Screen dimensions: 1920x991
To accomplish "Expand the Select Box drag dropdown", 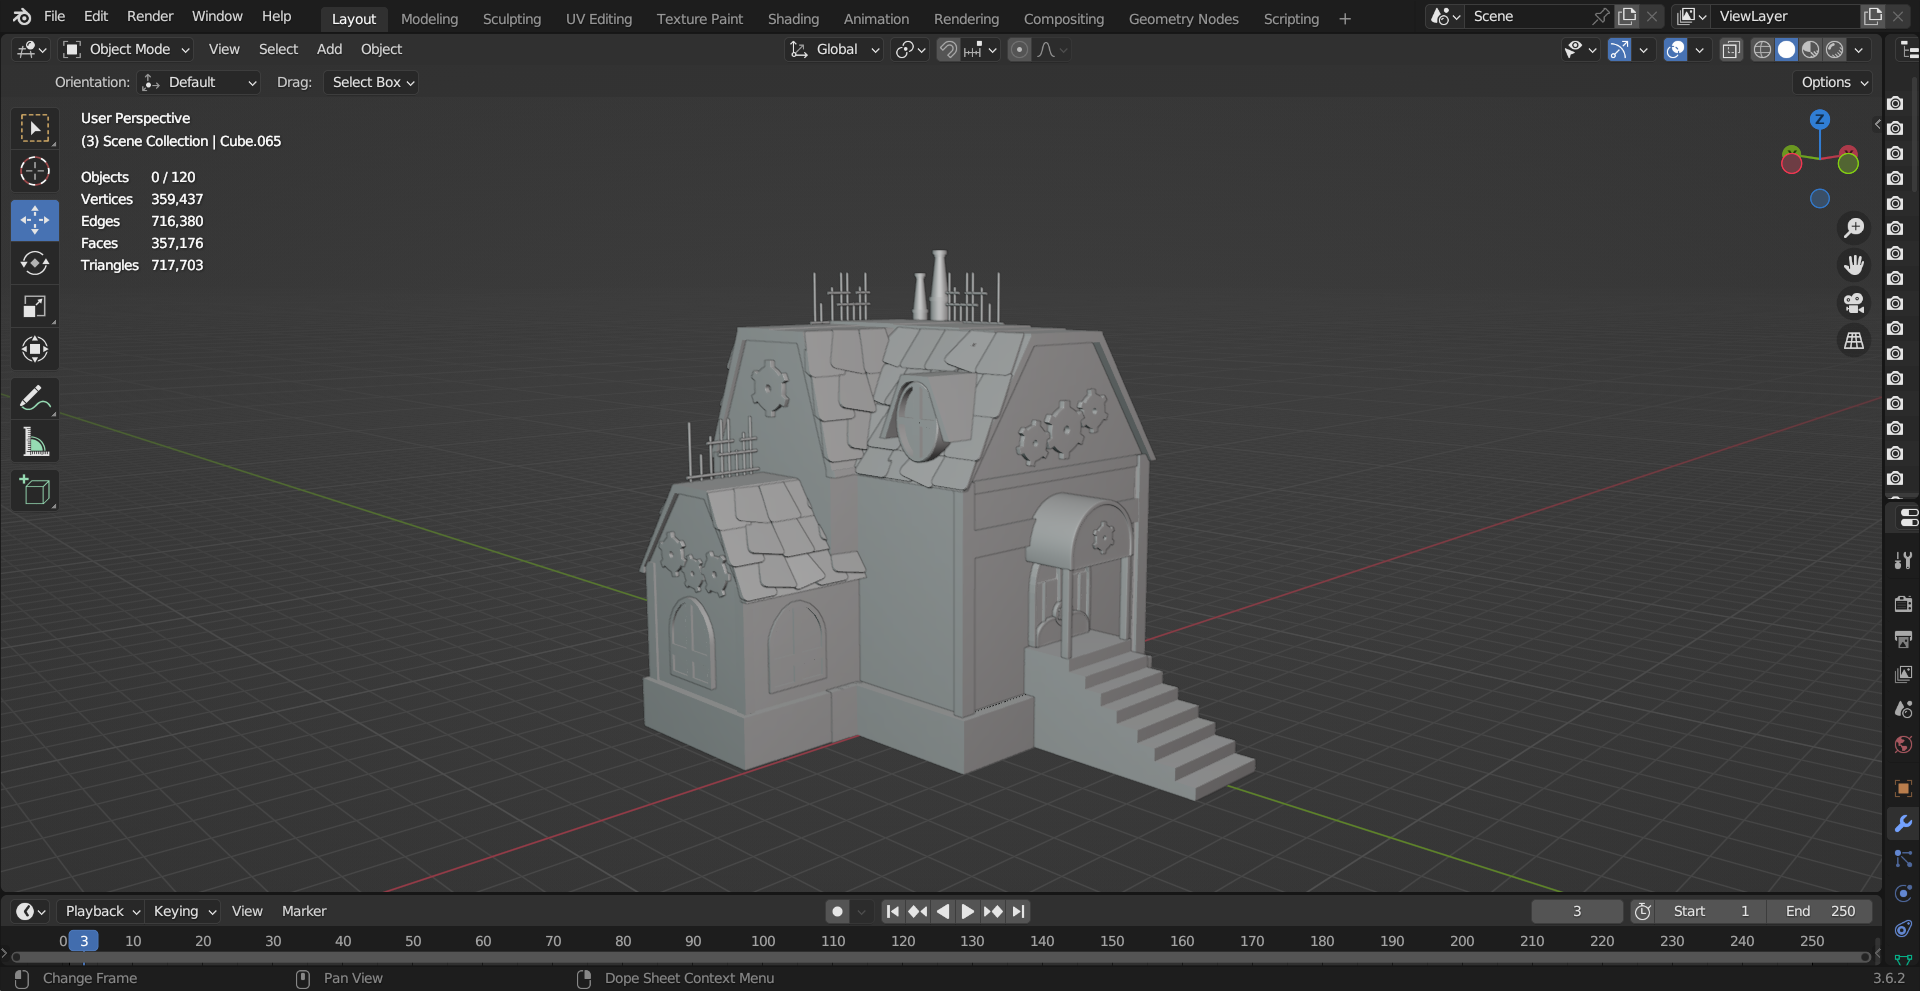I will (370, 82).
